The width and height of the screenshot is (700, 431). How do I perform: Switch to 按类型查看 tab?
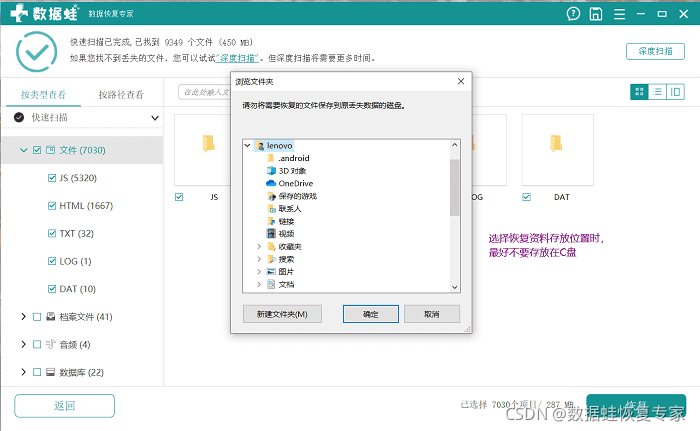pyautogui.click(x=43, y=94)
